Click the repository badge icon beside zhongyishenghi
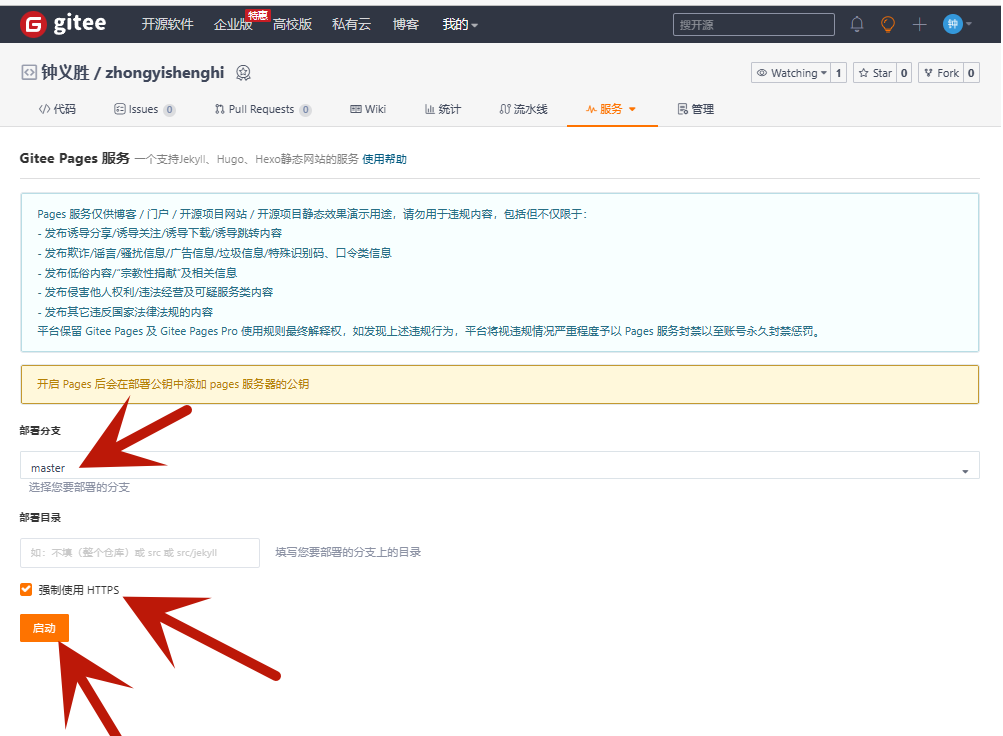 click(x=243, y=73)
